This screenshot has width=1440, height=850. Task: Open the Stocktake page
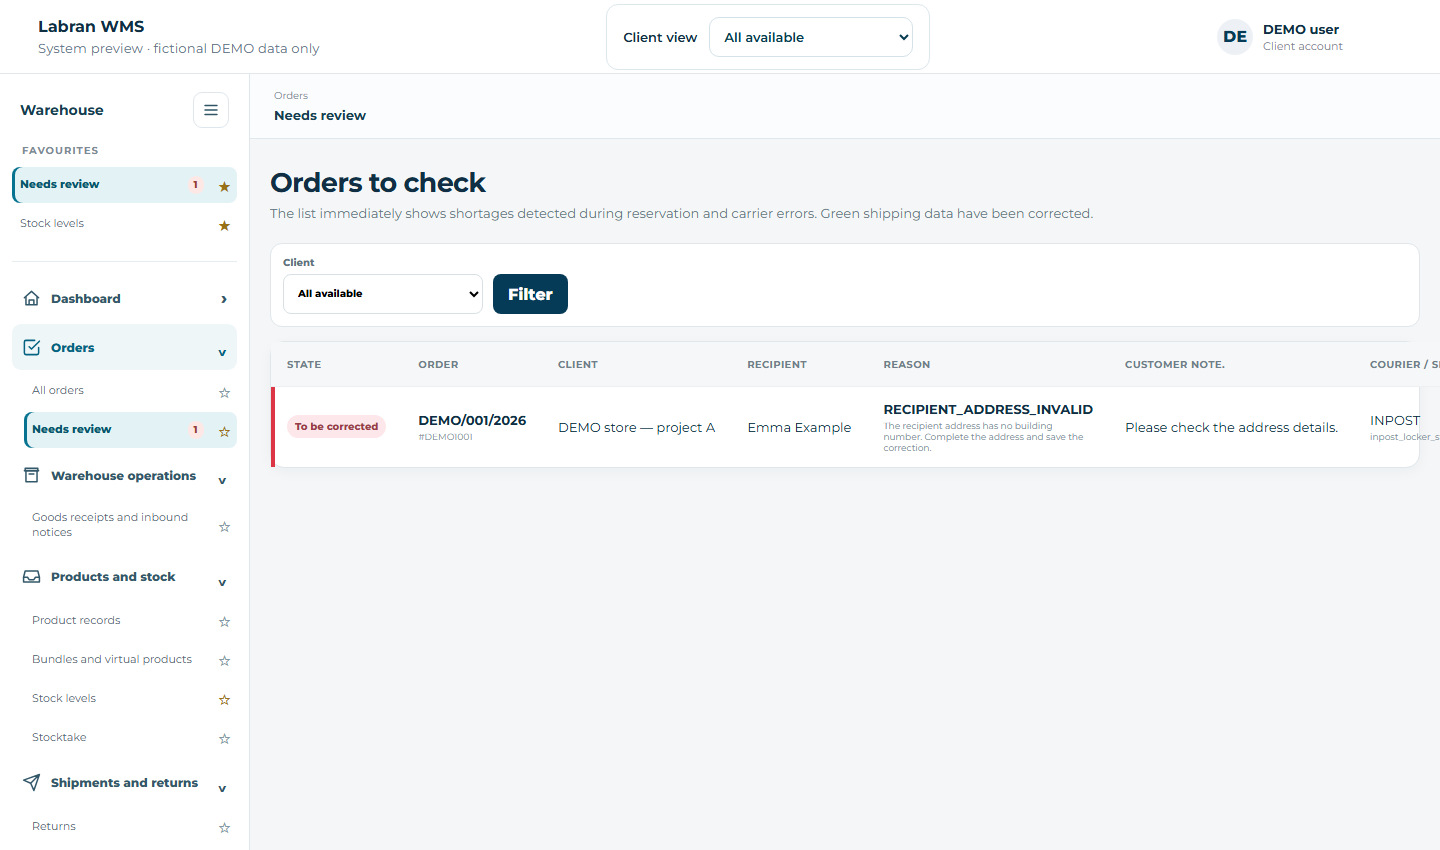(x=59, y=737)
